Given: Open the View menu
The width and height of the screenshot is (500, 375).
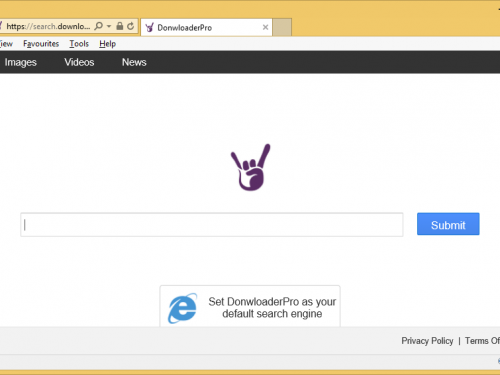Looking at the screenshot, I should pos(6,44).
